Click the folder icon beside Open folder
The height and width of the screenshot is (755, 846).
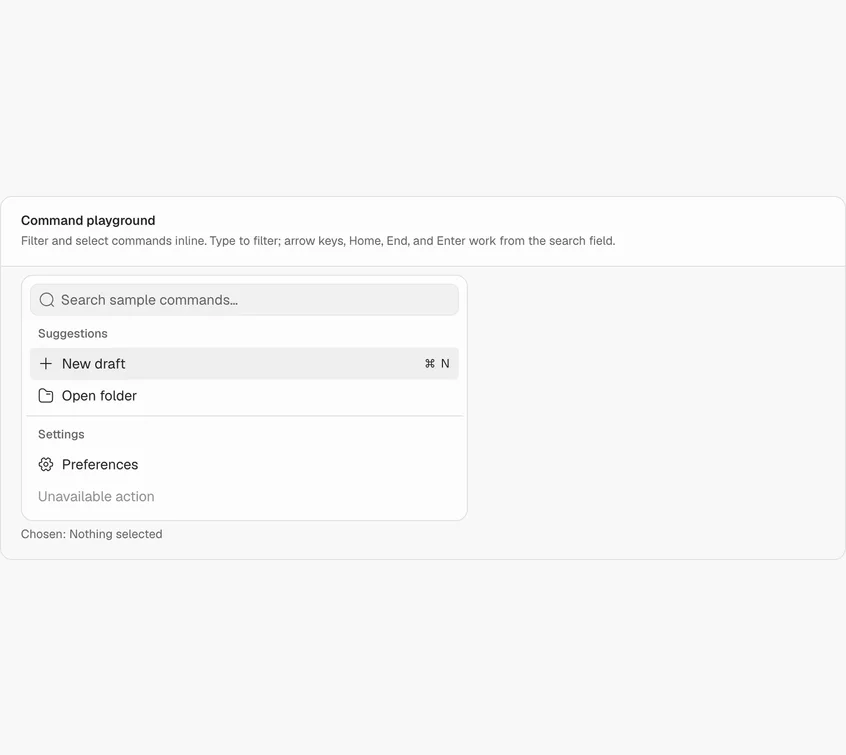click(x=46, y=396)
